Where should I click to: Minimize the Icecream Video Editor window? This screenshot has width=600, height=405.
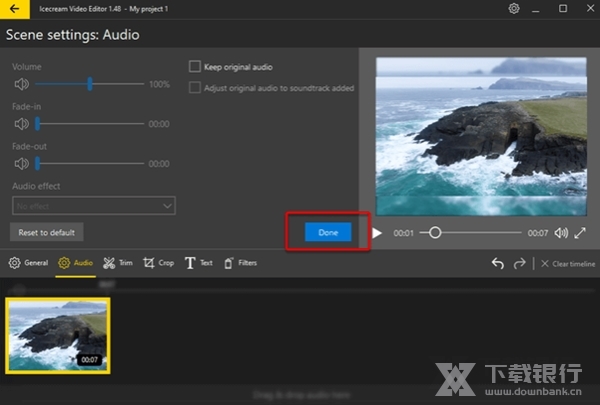pyautogui.click(x=536, y=9)
